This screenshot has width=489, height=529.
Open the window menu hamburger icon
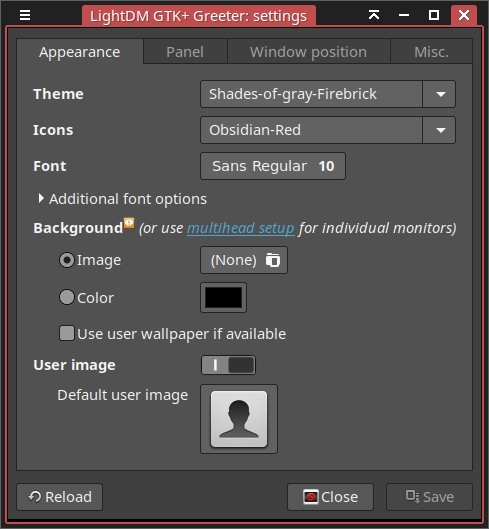coord(25,15)
